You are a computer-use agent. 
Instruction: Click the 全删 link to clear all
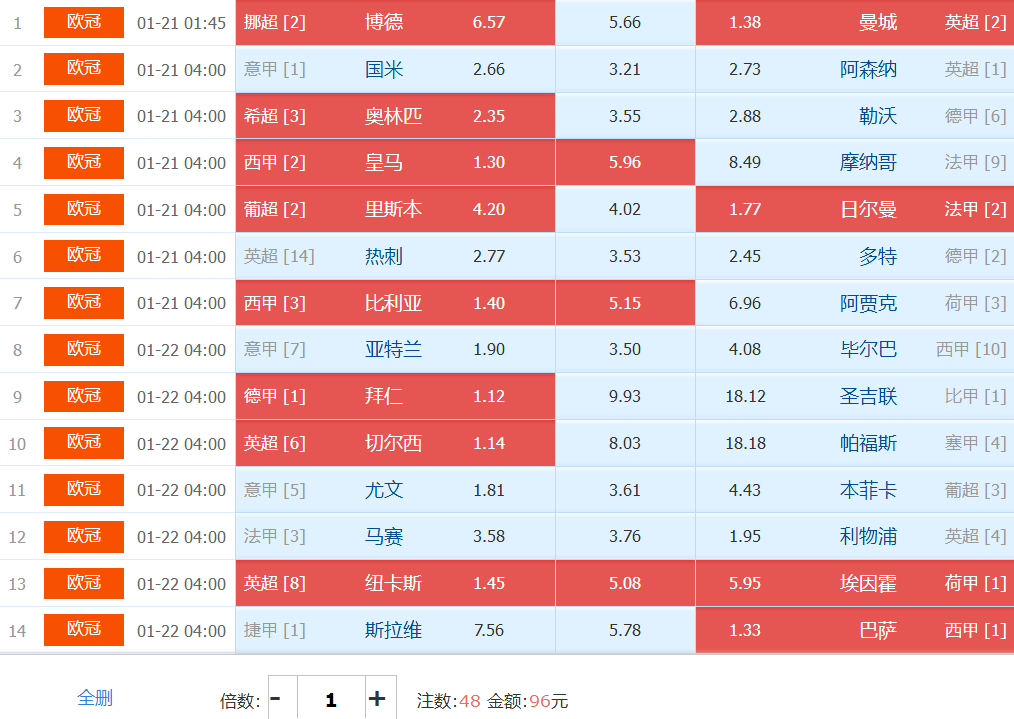coord(95,698)
